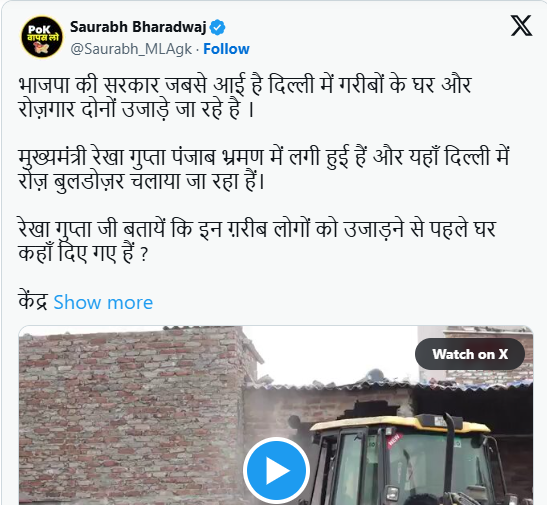
Task: Click the X logo icon
Action: pos(522,25)
